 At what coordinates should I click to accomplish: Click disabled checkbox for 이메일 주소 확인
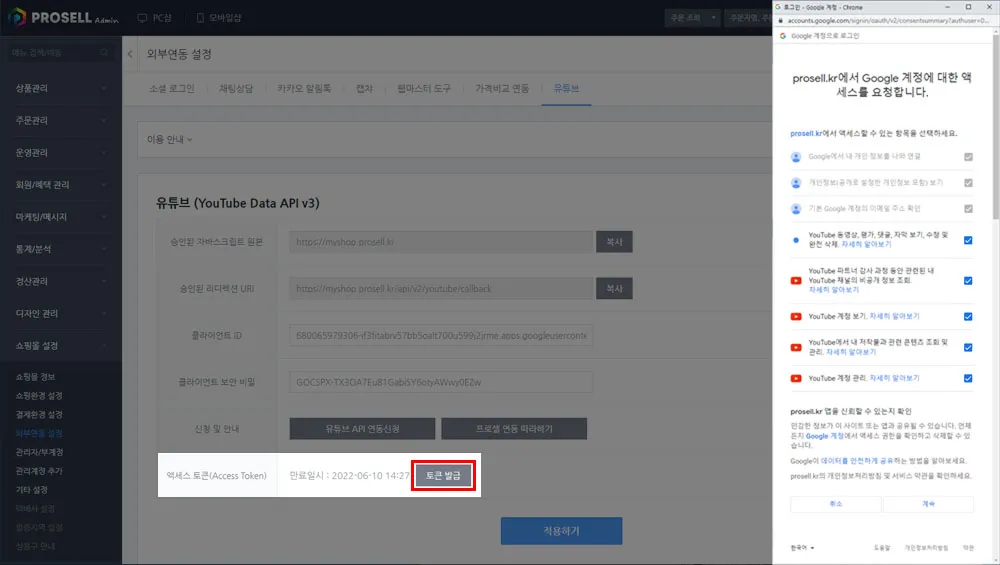pos(968,209)
